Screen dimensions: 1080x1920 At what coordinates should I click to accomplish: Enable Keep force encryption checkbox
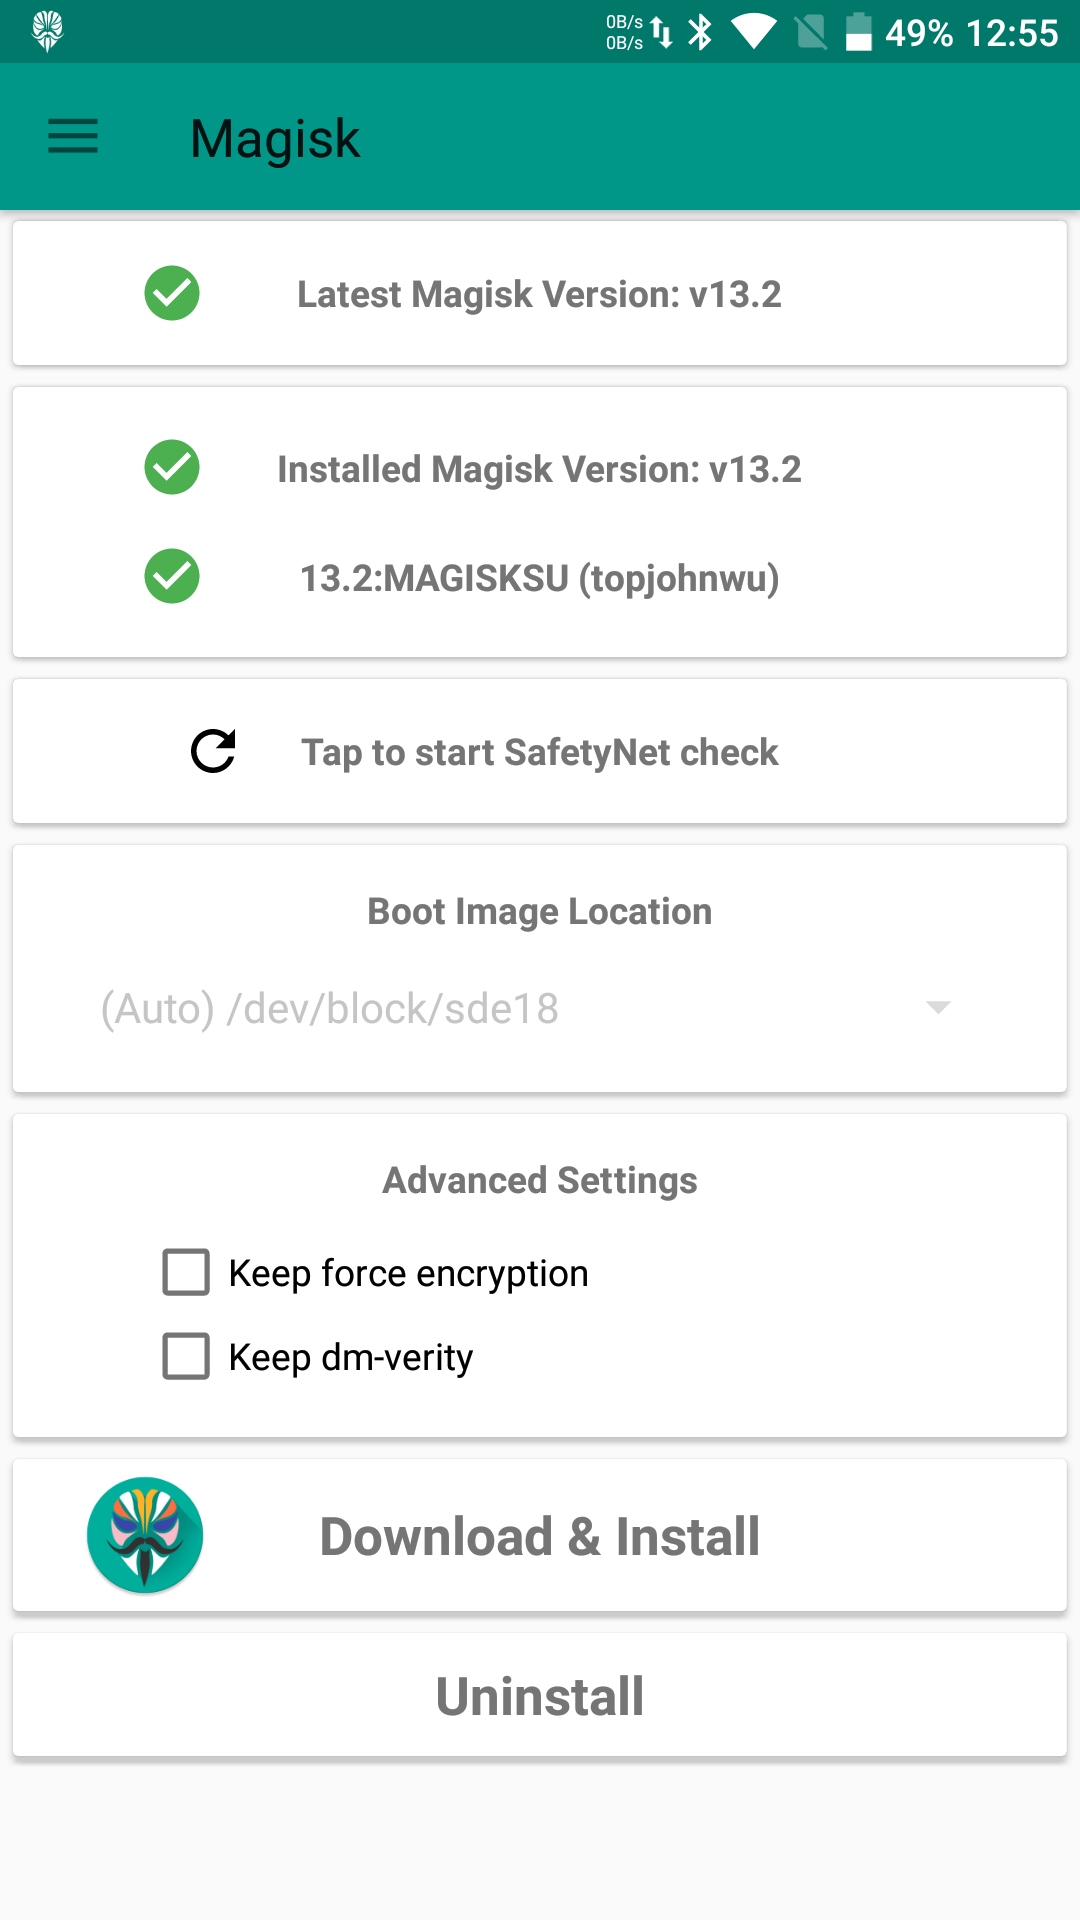click(x=186, y=1273)
